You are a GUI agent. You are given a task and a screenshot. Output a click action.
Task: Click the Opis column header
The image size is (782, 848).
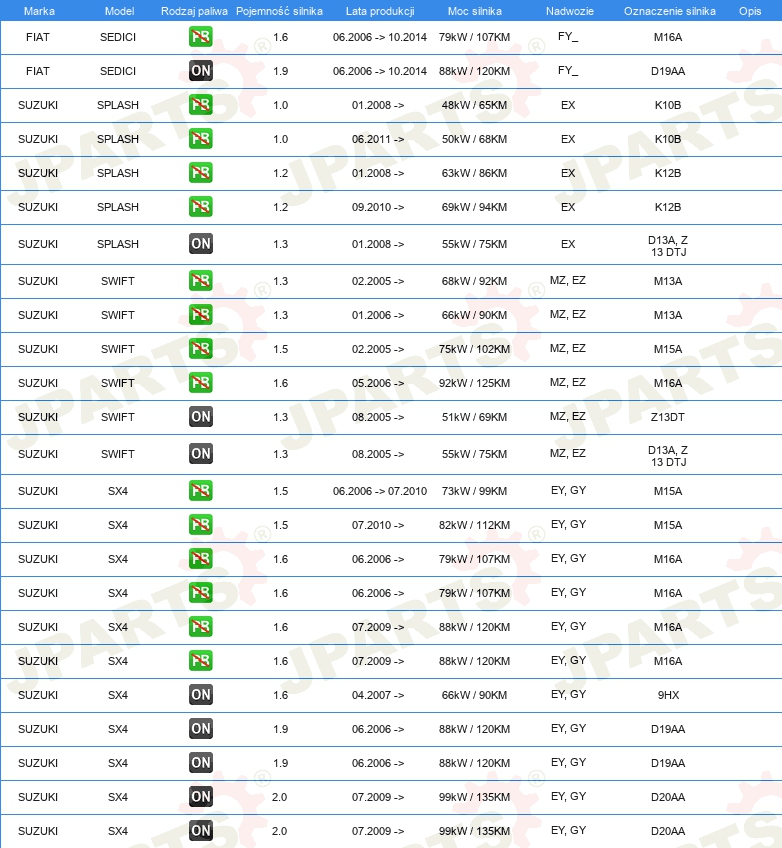coord(750,11)
